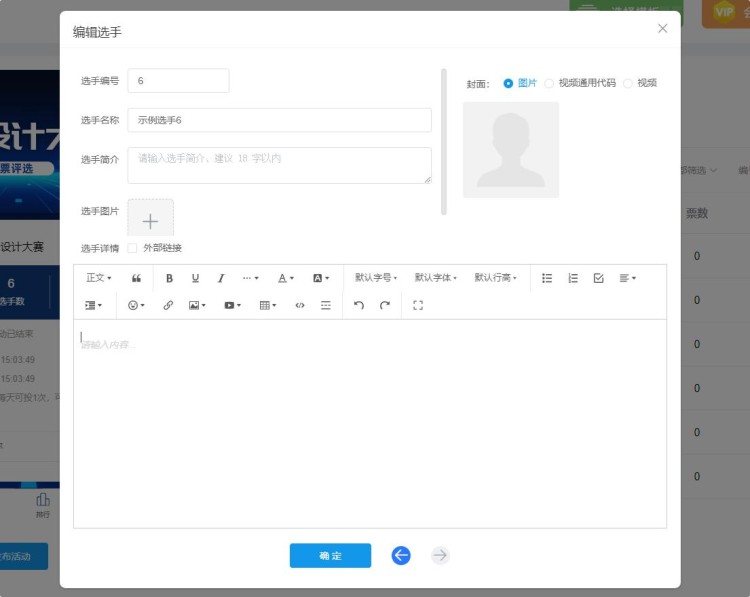Expand the 默认字体 font family dropdown

[436, 278]
